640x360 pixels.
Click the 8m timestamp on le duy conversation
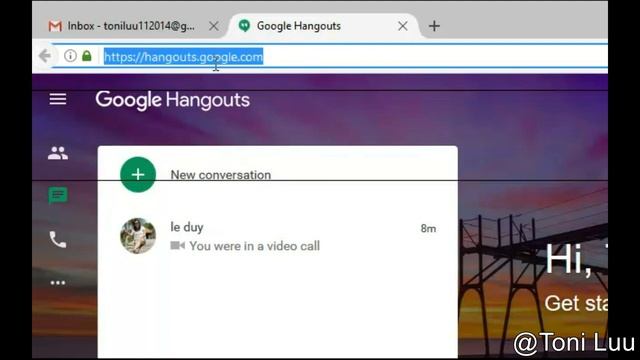[428, 228]
